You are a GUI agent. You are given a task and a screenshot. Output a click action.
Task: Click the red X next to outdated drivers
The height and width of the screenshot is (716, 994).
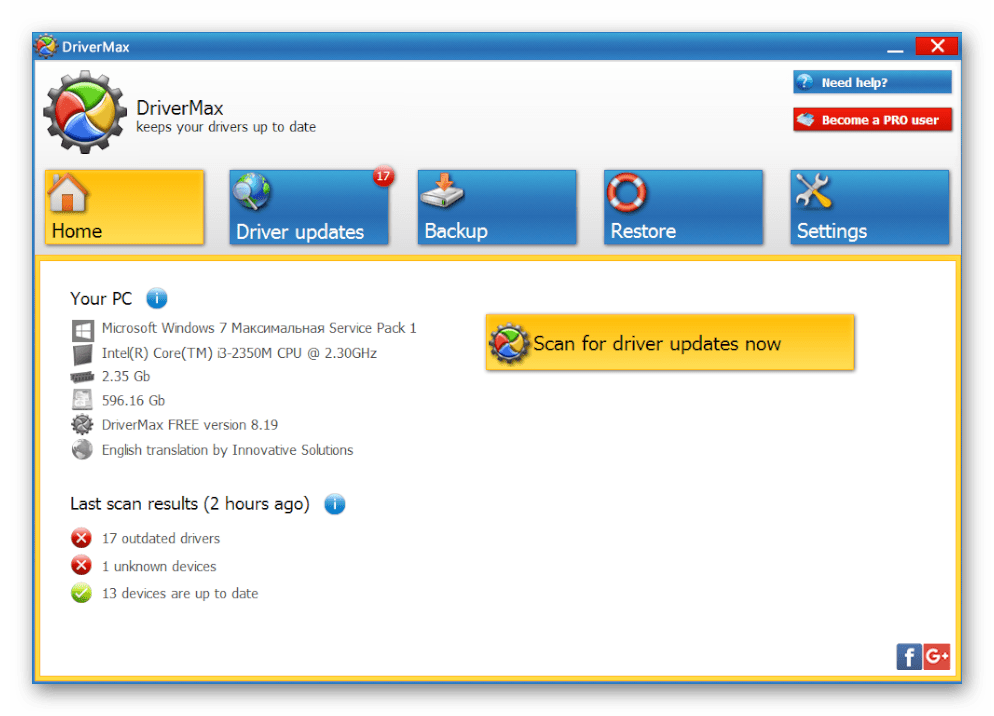(81, 538)
